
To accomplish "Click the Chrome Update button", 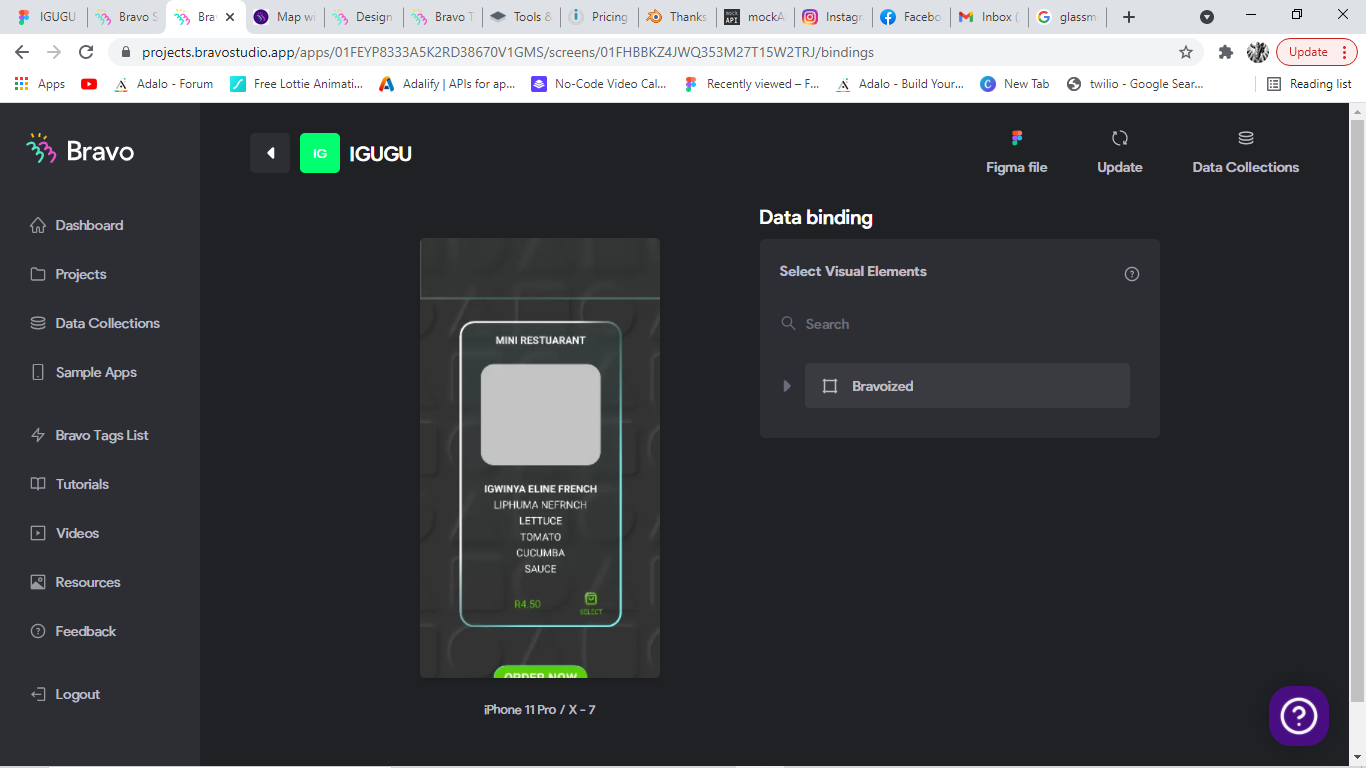I will 1315,52.
